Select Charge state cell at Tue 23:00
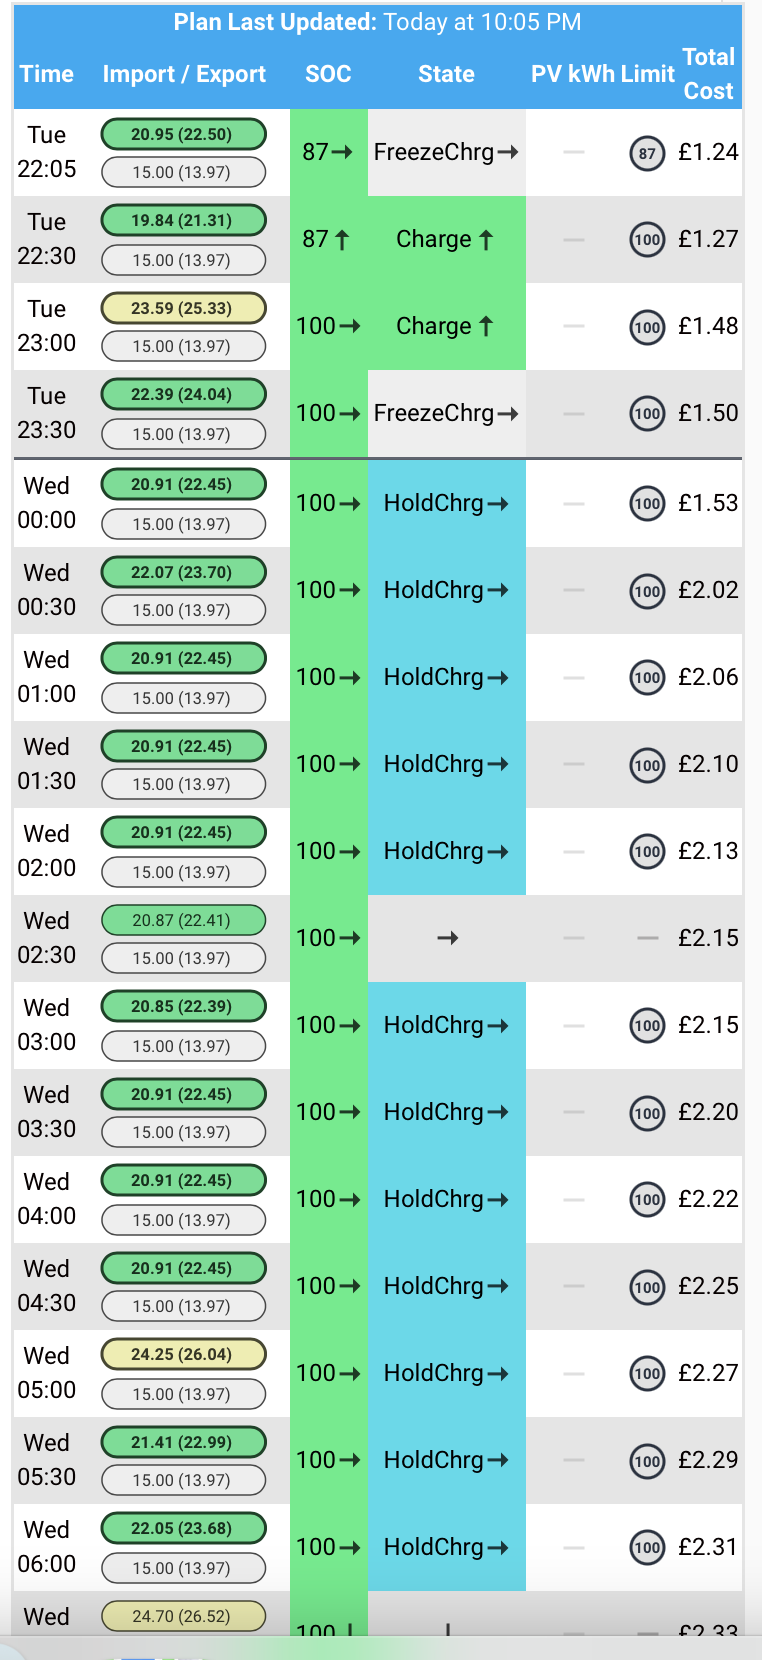The image size is (762, 1660). pos(446,326)
